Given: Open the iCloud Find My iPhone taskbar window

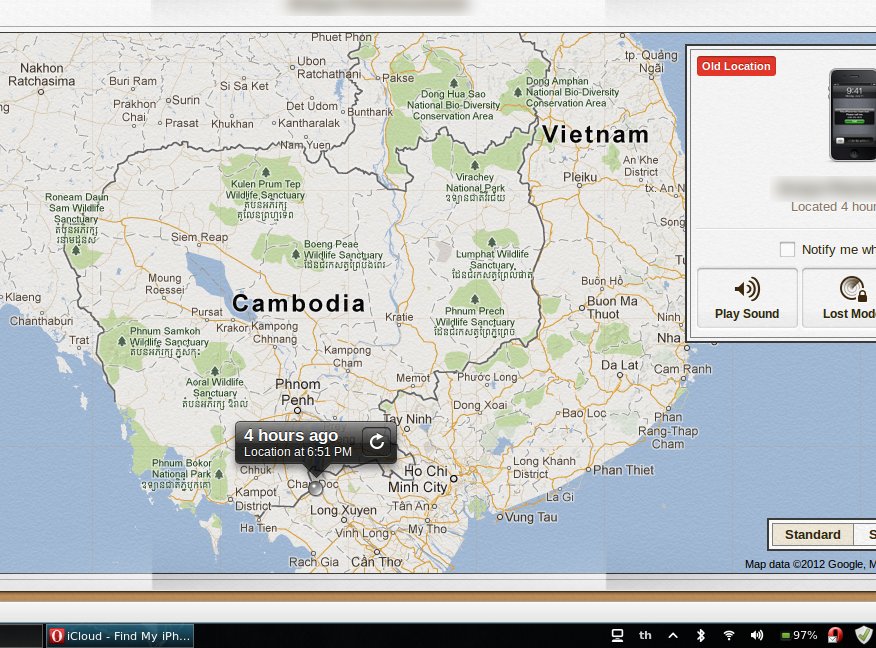Looking at the screenshot, I should 120,636.
